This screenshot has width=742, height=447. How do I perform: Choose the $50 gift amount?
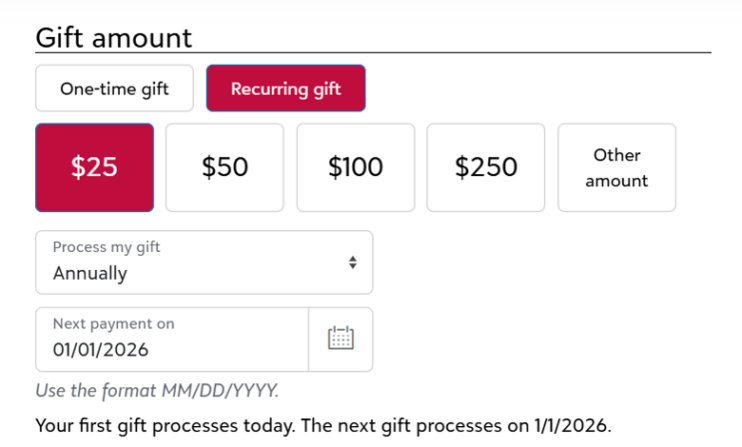(225, 167)
